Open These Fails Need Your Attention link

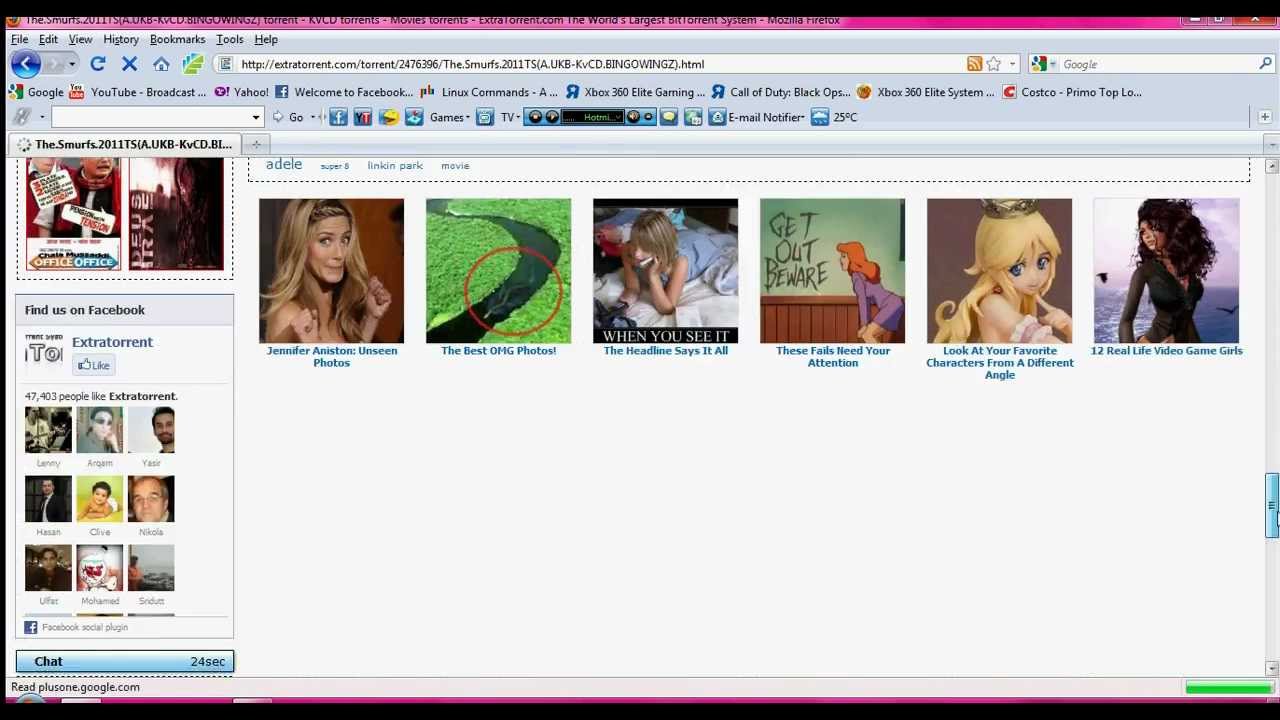(833, 356)
